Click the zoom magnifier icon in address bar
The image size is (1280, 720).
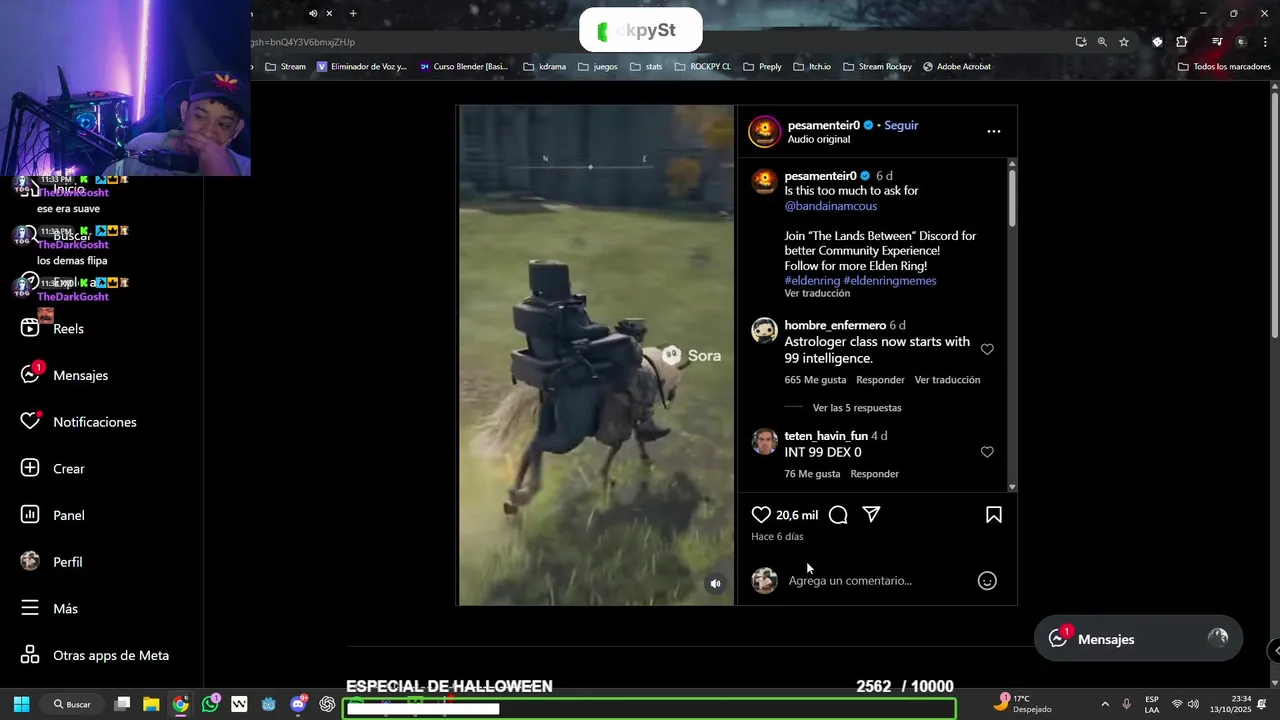tap(1102, 42)
